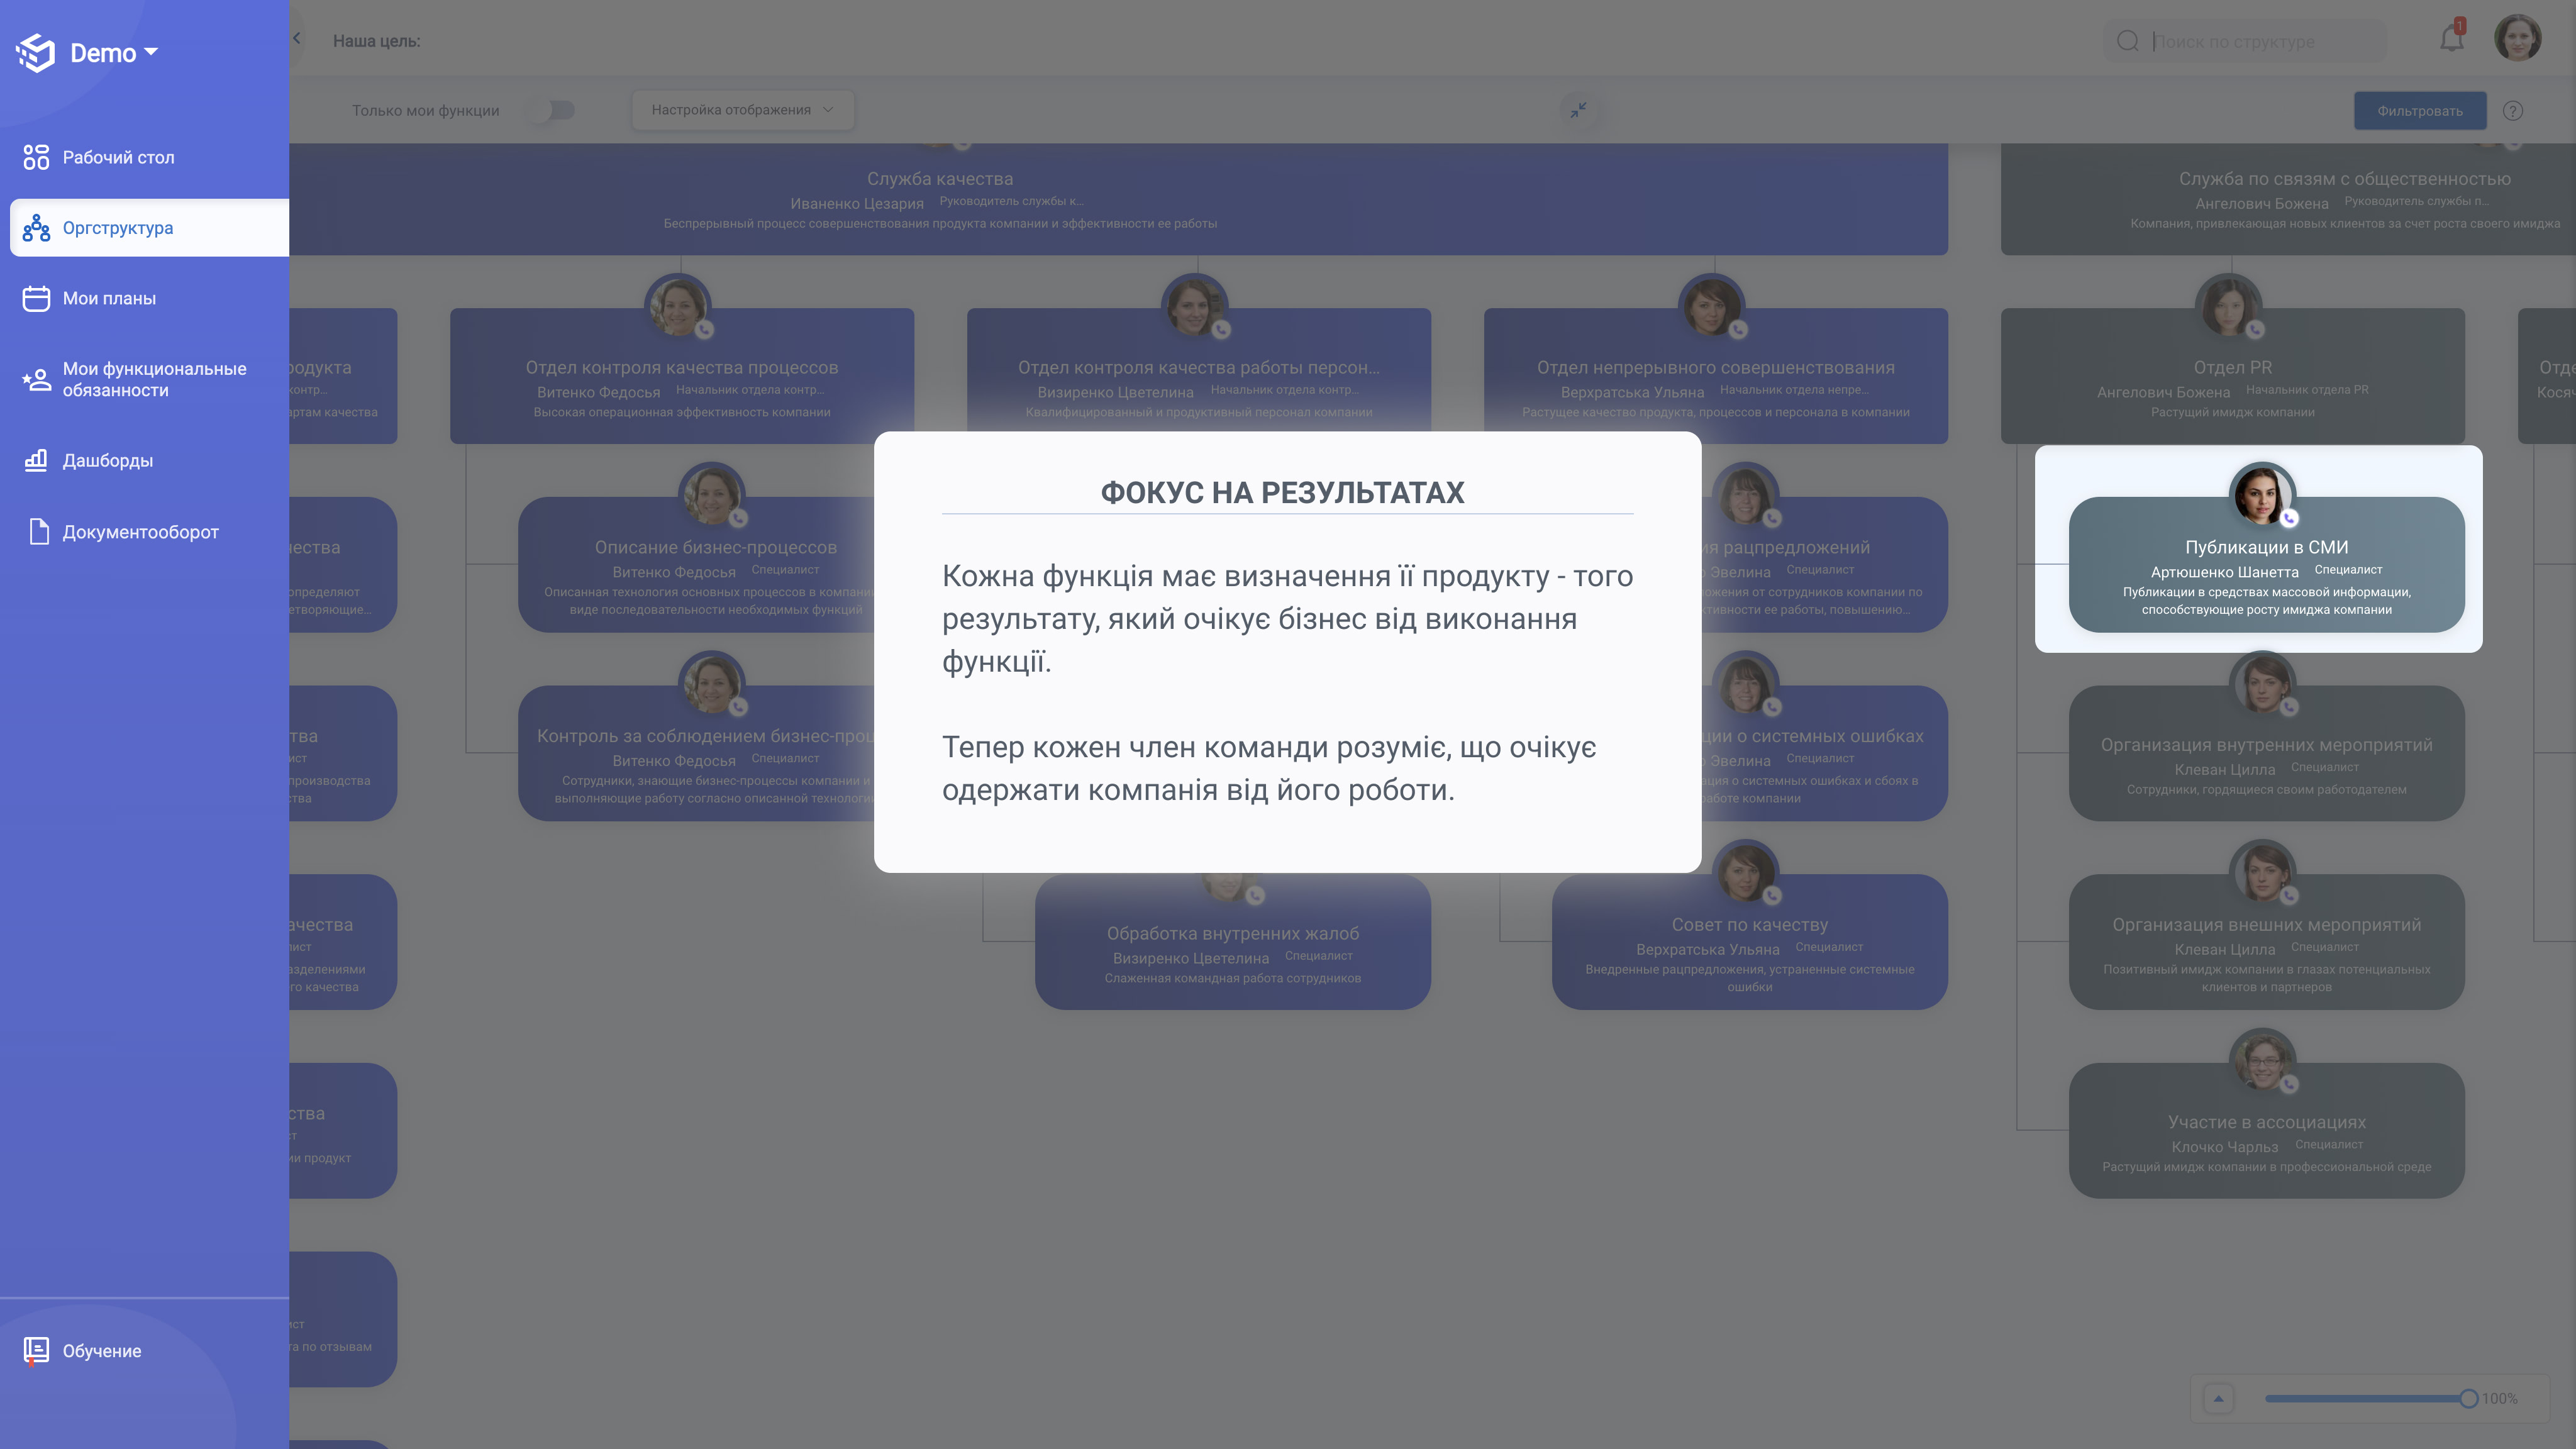The height and width of the screenshot is (1449, 2576).
Task: Click phone icon on Участие в ассоциациях avatar
Action: click(x=2289, y=1084)
